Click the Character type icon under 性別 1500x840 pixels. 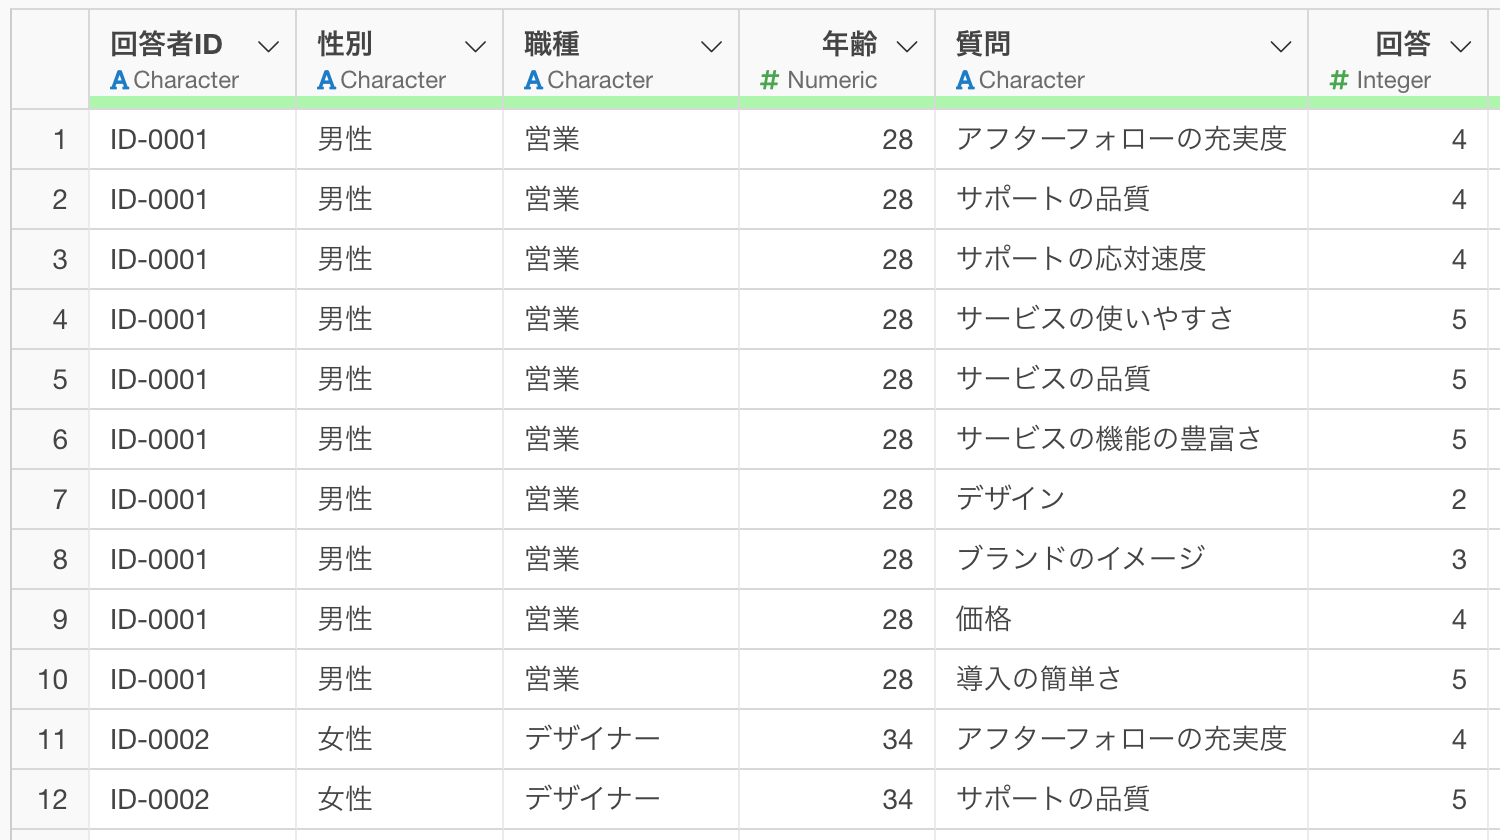[x=327, y=80]
